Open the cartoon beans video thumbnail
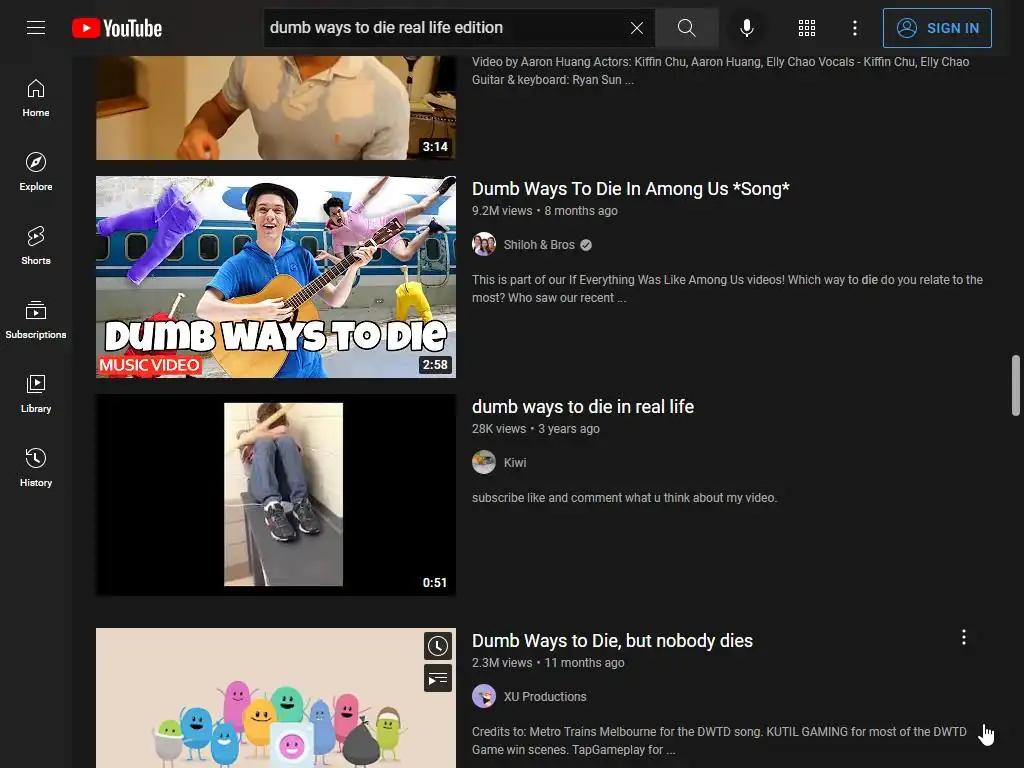Screen dimensions: 1024x768 pyautogui.click(x=276, y=698)
